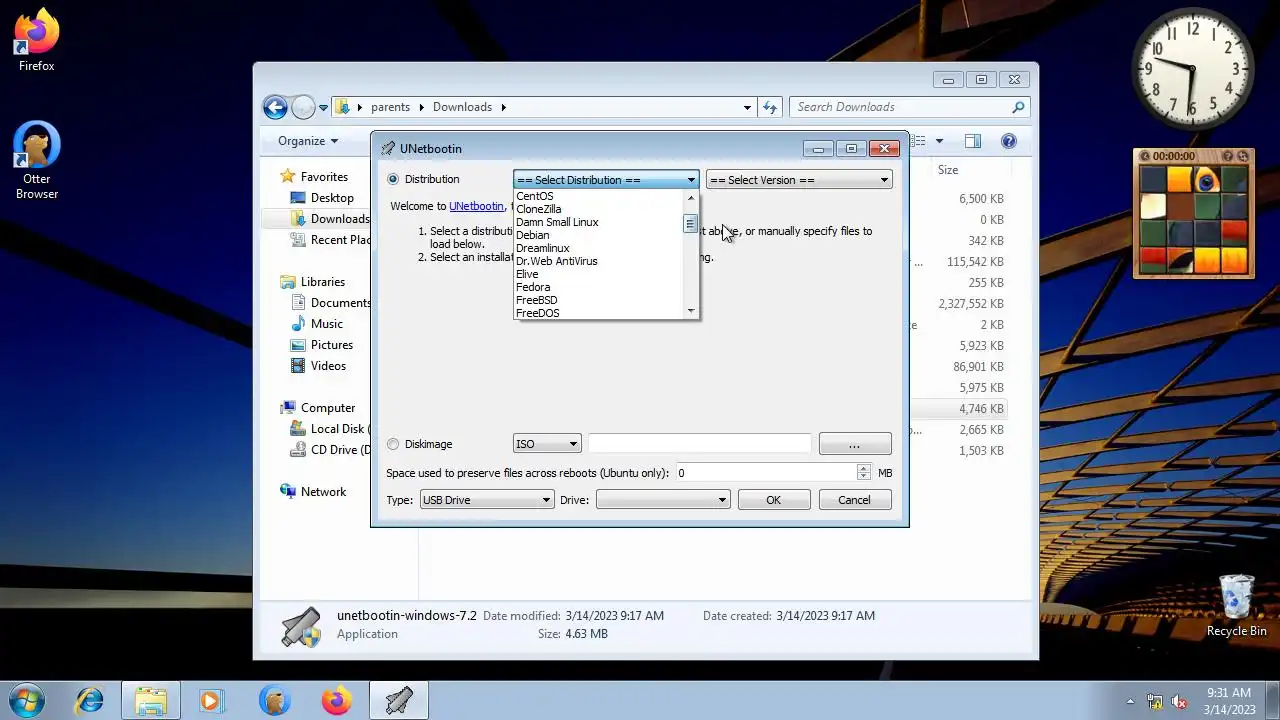
Task: Click the volume muted tray icon
Action: coord(1179,702)
